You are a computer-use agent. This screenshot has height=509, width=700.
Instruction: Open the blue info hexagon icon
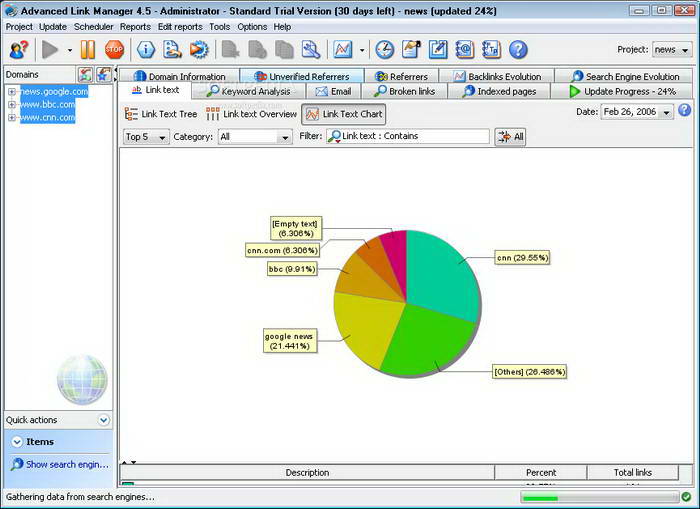click(x=146, y=50)
